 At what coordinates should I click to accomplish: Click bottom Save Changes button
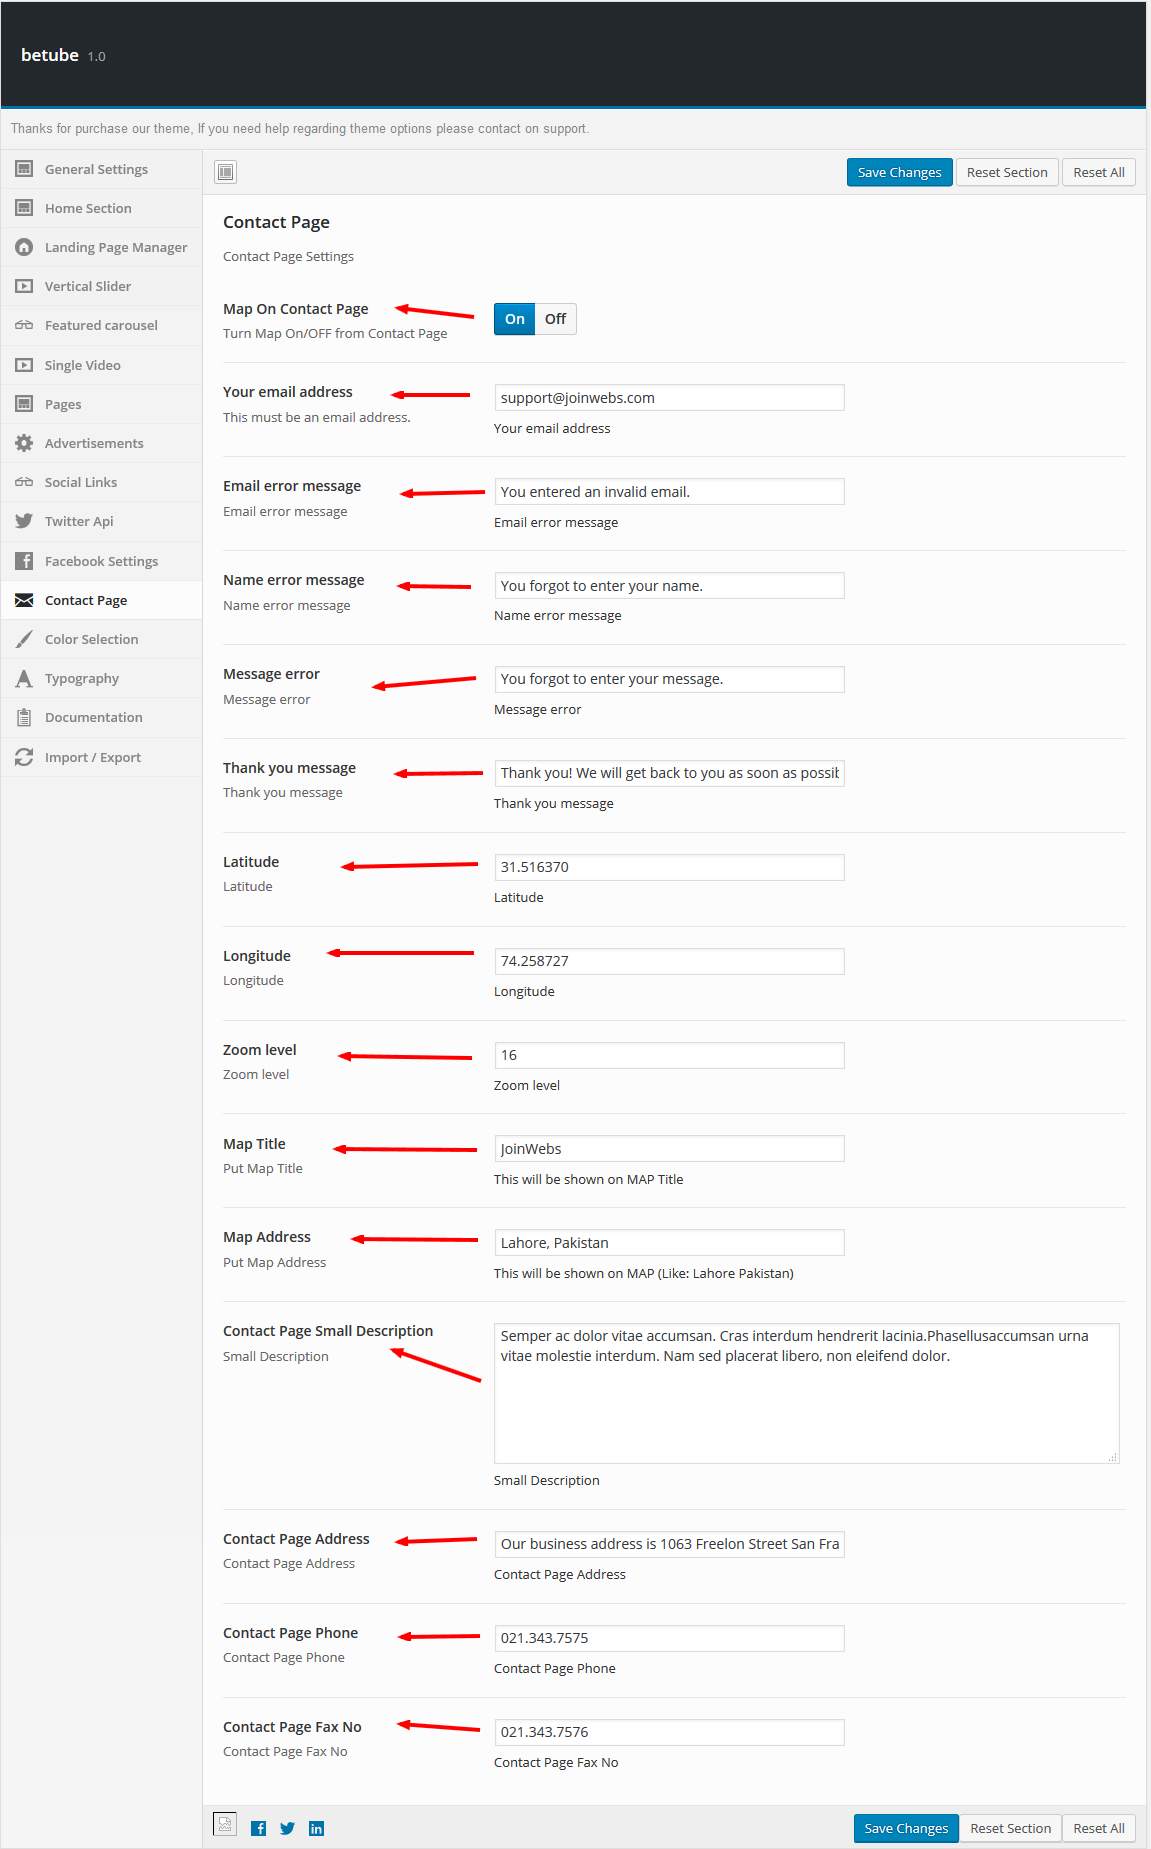(x=906, y=1828)
